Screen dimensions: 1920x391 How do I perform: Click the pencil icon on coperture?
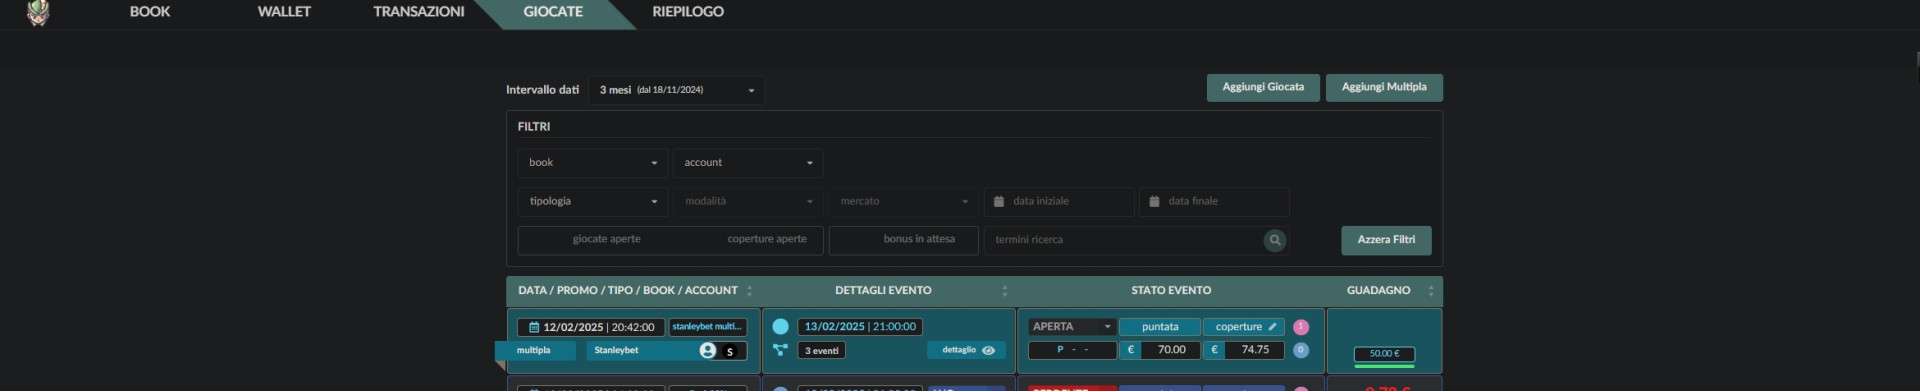(x=1272, y=327)
